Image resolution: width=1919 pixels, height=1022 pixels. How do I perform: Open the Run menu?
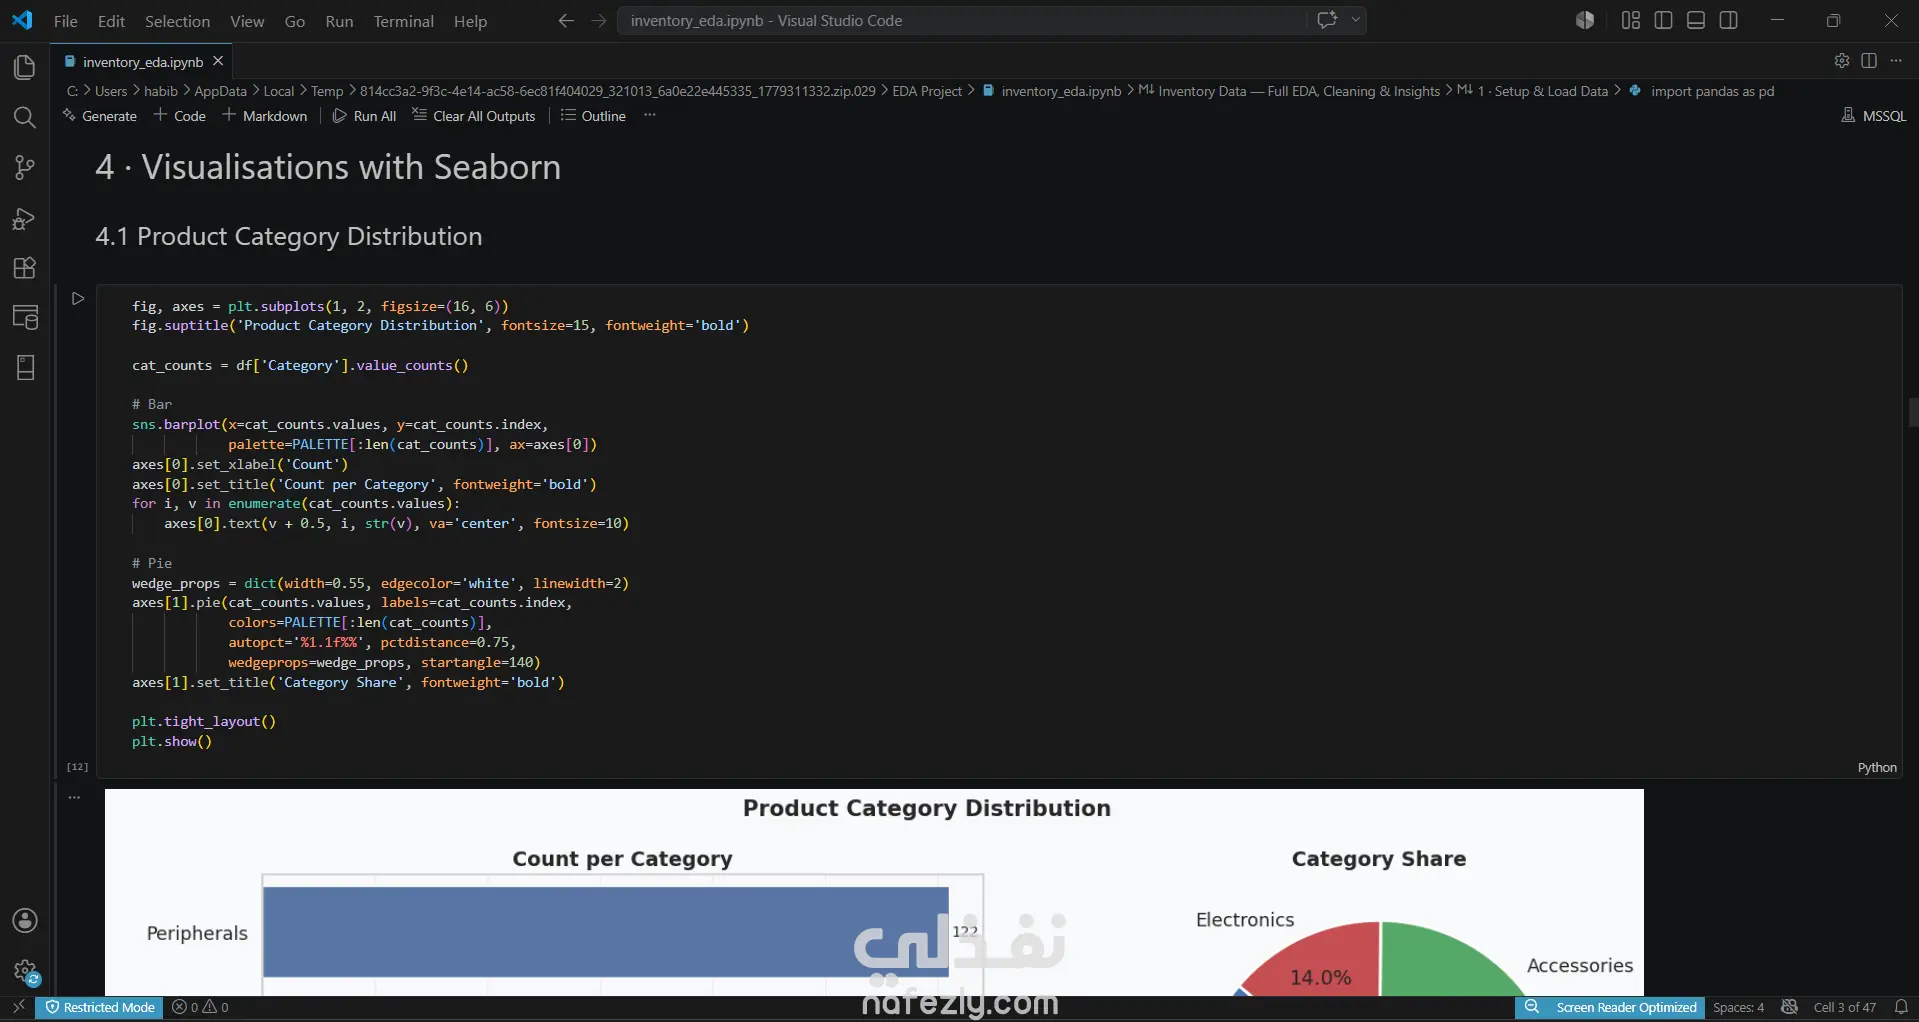pyautogui.click(x=339, y=21)
